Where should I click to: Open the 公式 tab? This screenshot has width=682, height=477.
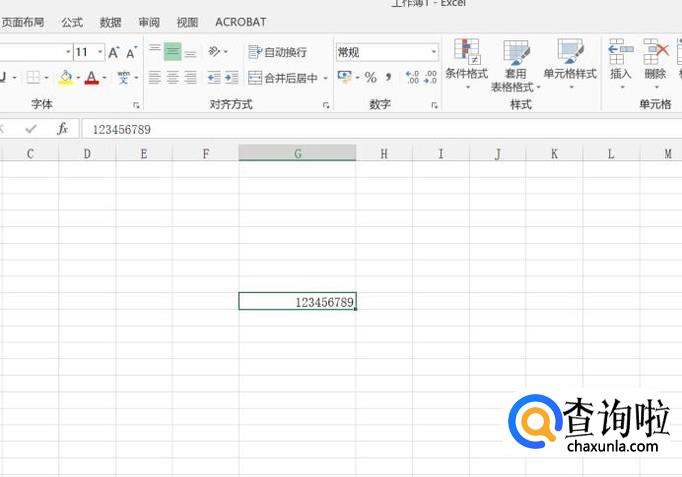coord(72,22)
